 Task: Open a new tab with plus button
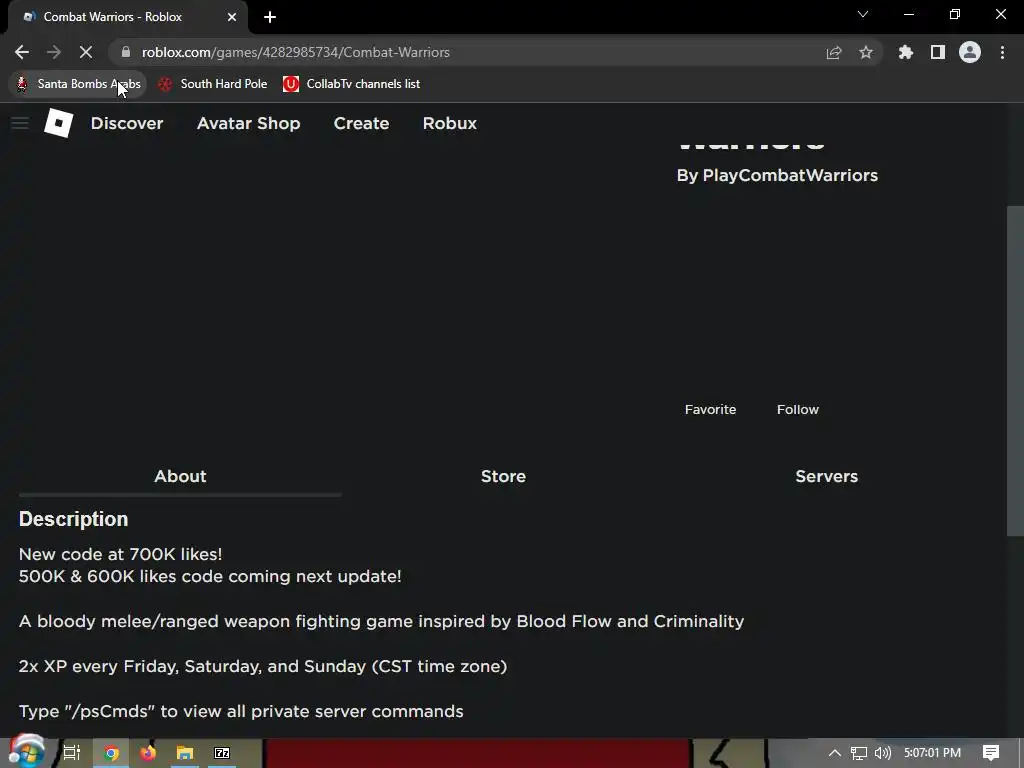click(x=270, y=17)
